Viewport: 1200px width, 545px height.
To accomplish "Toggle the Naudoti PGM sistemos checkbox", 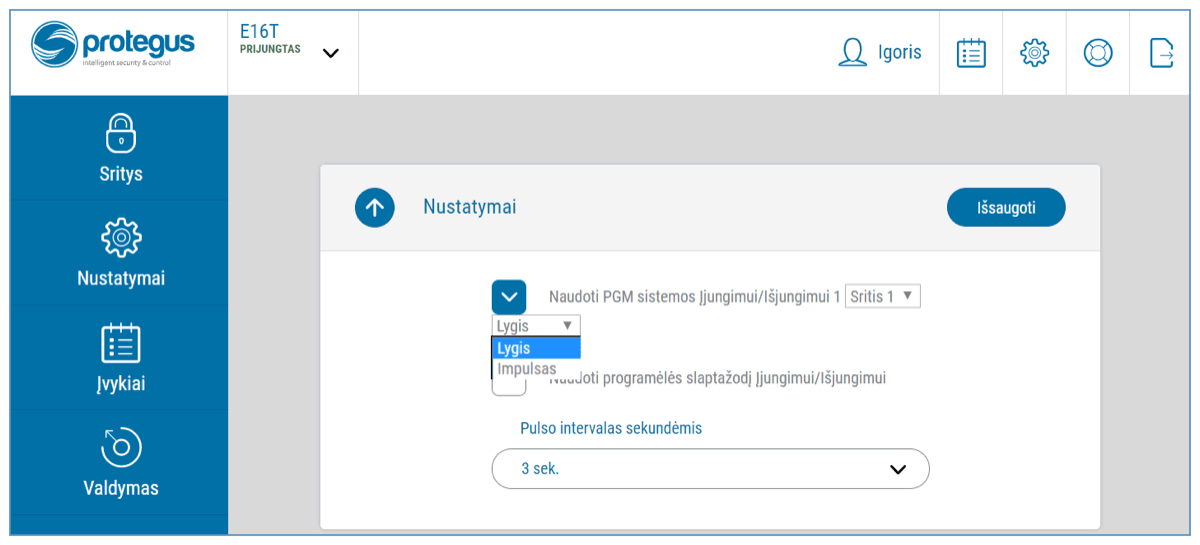I will pyautogui.click(x=509, y=297).
